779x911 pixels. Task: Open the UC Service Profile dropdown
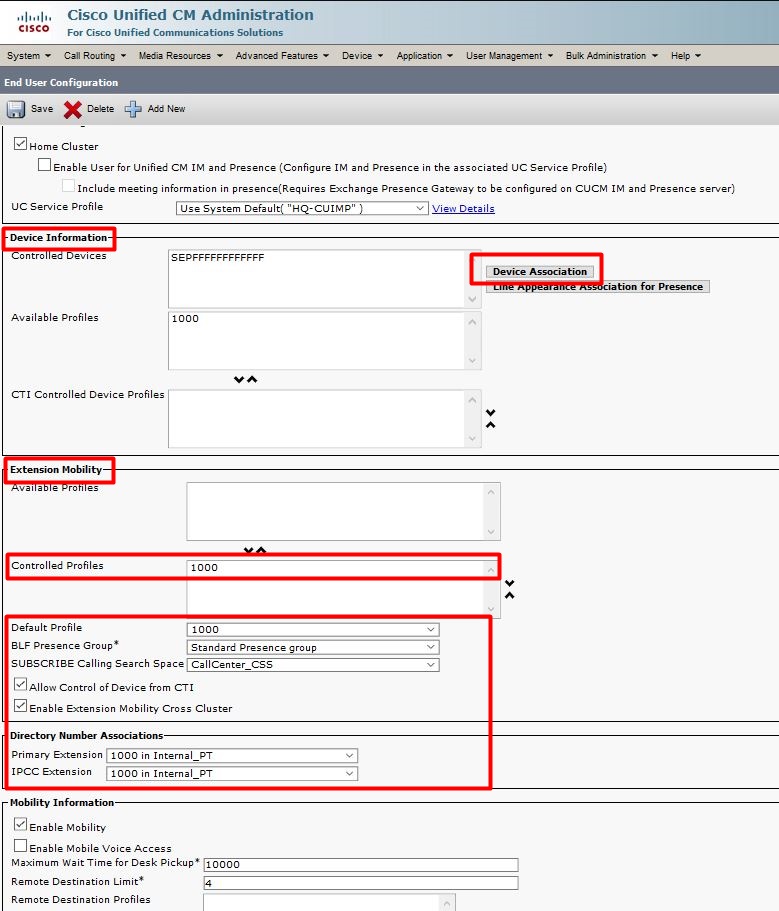tap(302, 209)
